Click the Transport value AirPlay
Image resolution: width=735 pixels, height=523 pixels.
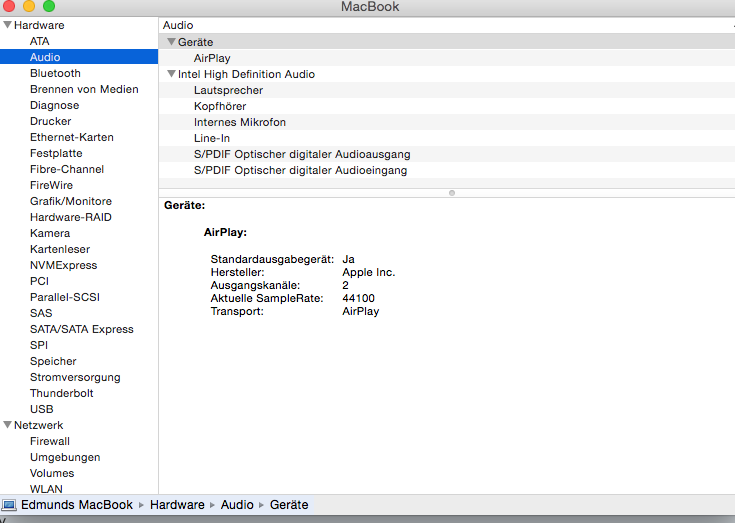point(360,311)
